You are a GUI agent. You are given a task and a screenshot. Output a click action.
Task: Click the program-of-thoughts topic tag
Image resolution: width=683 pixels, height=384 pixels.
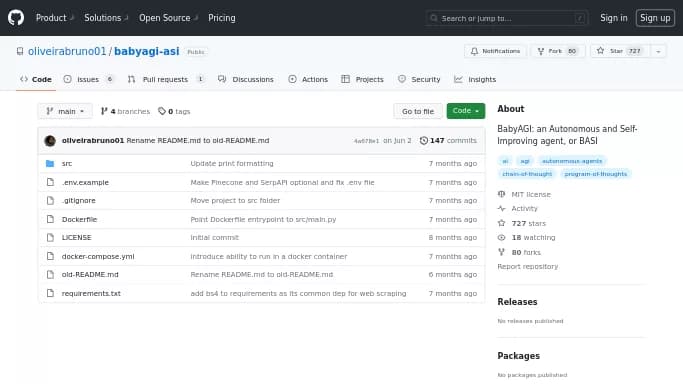(595, 174)
